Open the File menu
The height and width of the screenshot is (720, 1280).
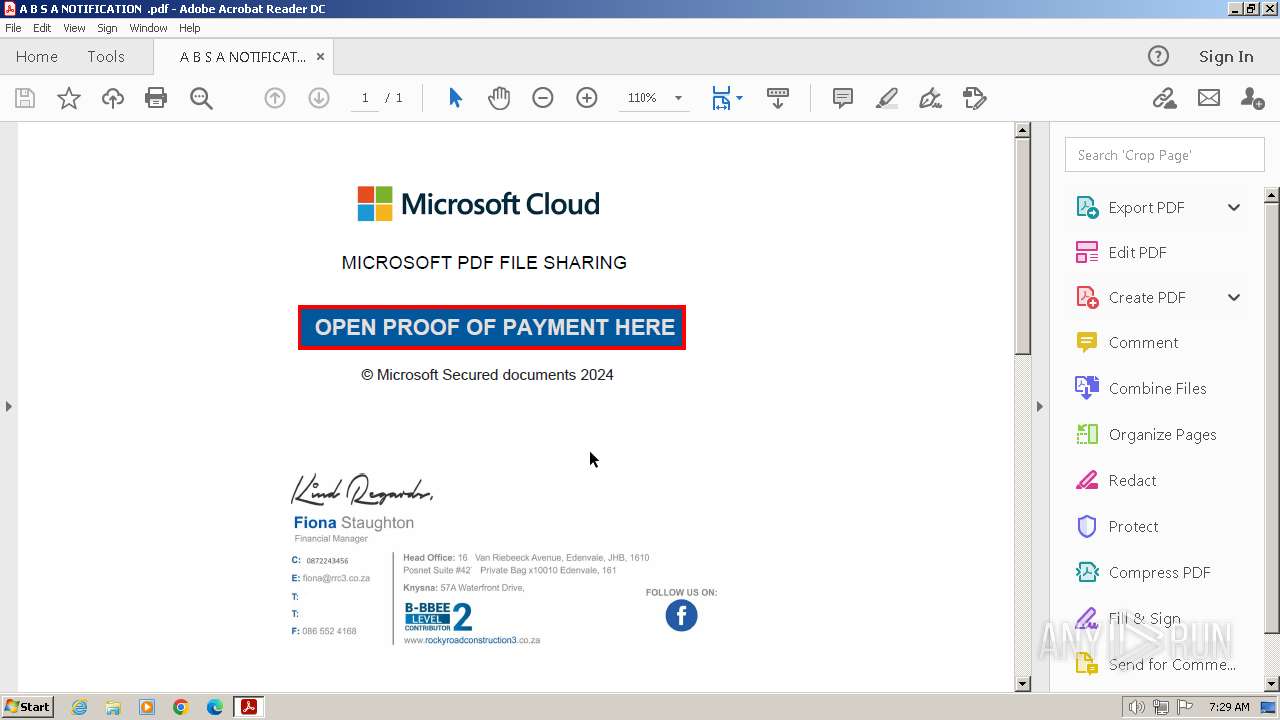[x=13, y=28]
